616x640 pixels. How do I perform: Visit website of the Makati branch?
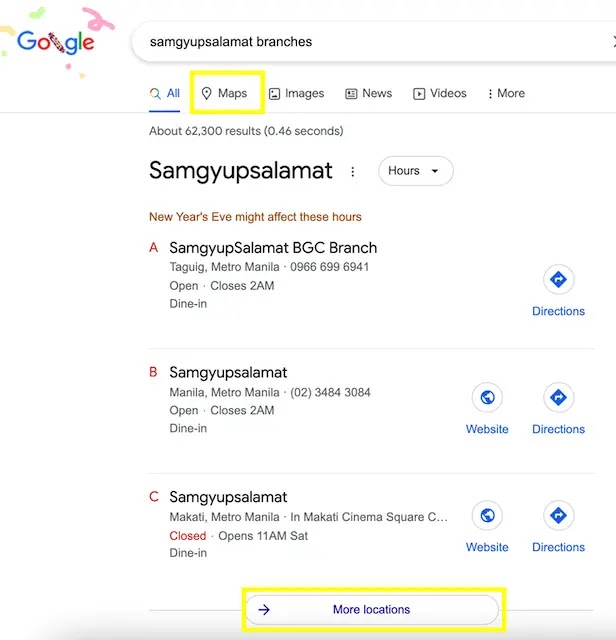[487, 527]
